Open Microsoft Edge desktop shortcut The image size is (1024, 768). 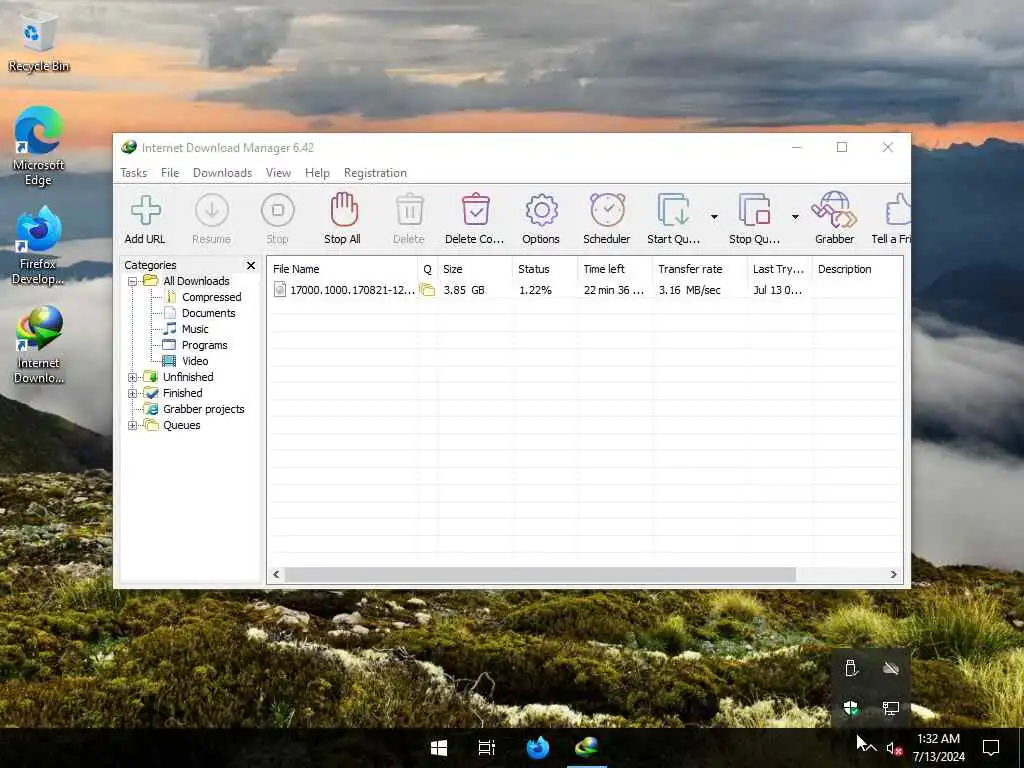point(38,146)
